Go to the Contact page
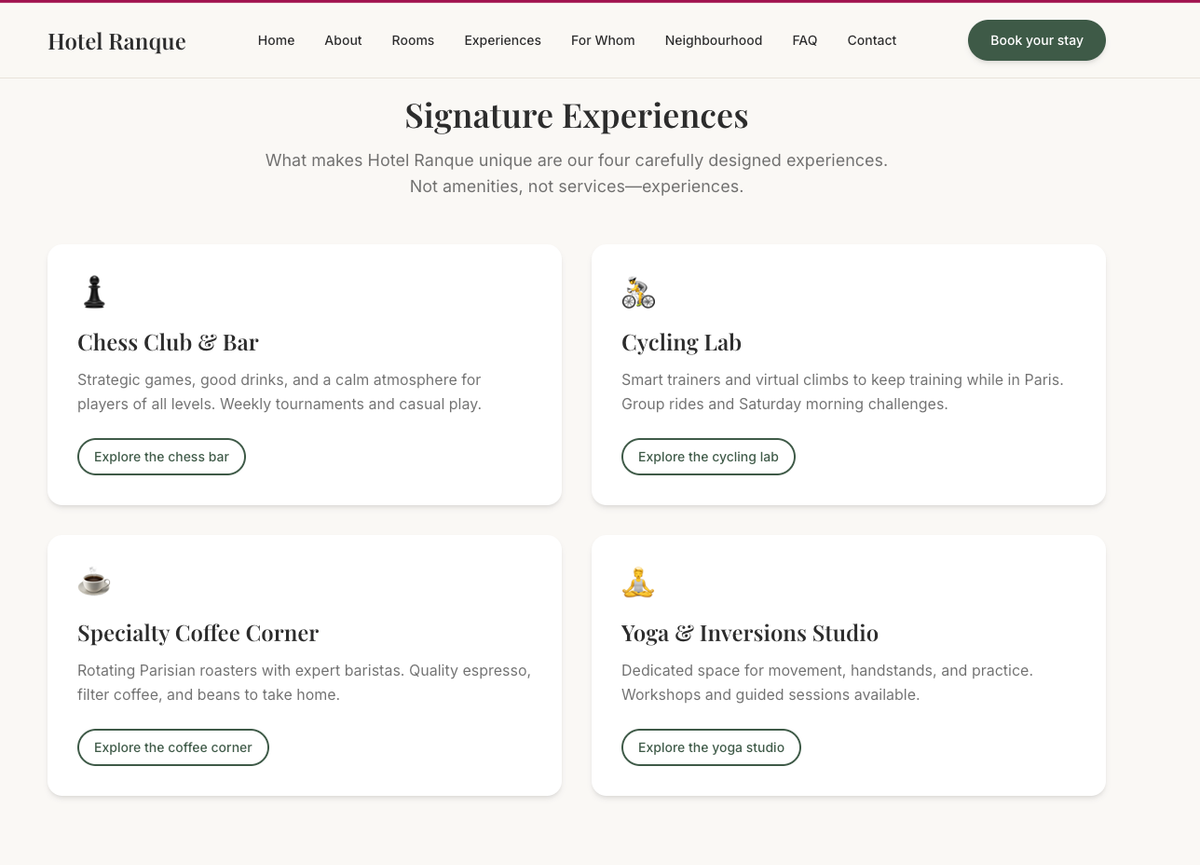The image size is (1200, 865). (872, 40)
